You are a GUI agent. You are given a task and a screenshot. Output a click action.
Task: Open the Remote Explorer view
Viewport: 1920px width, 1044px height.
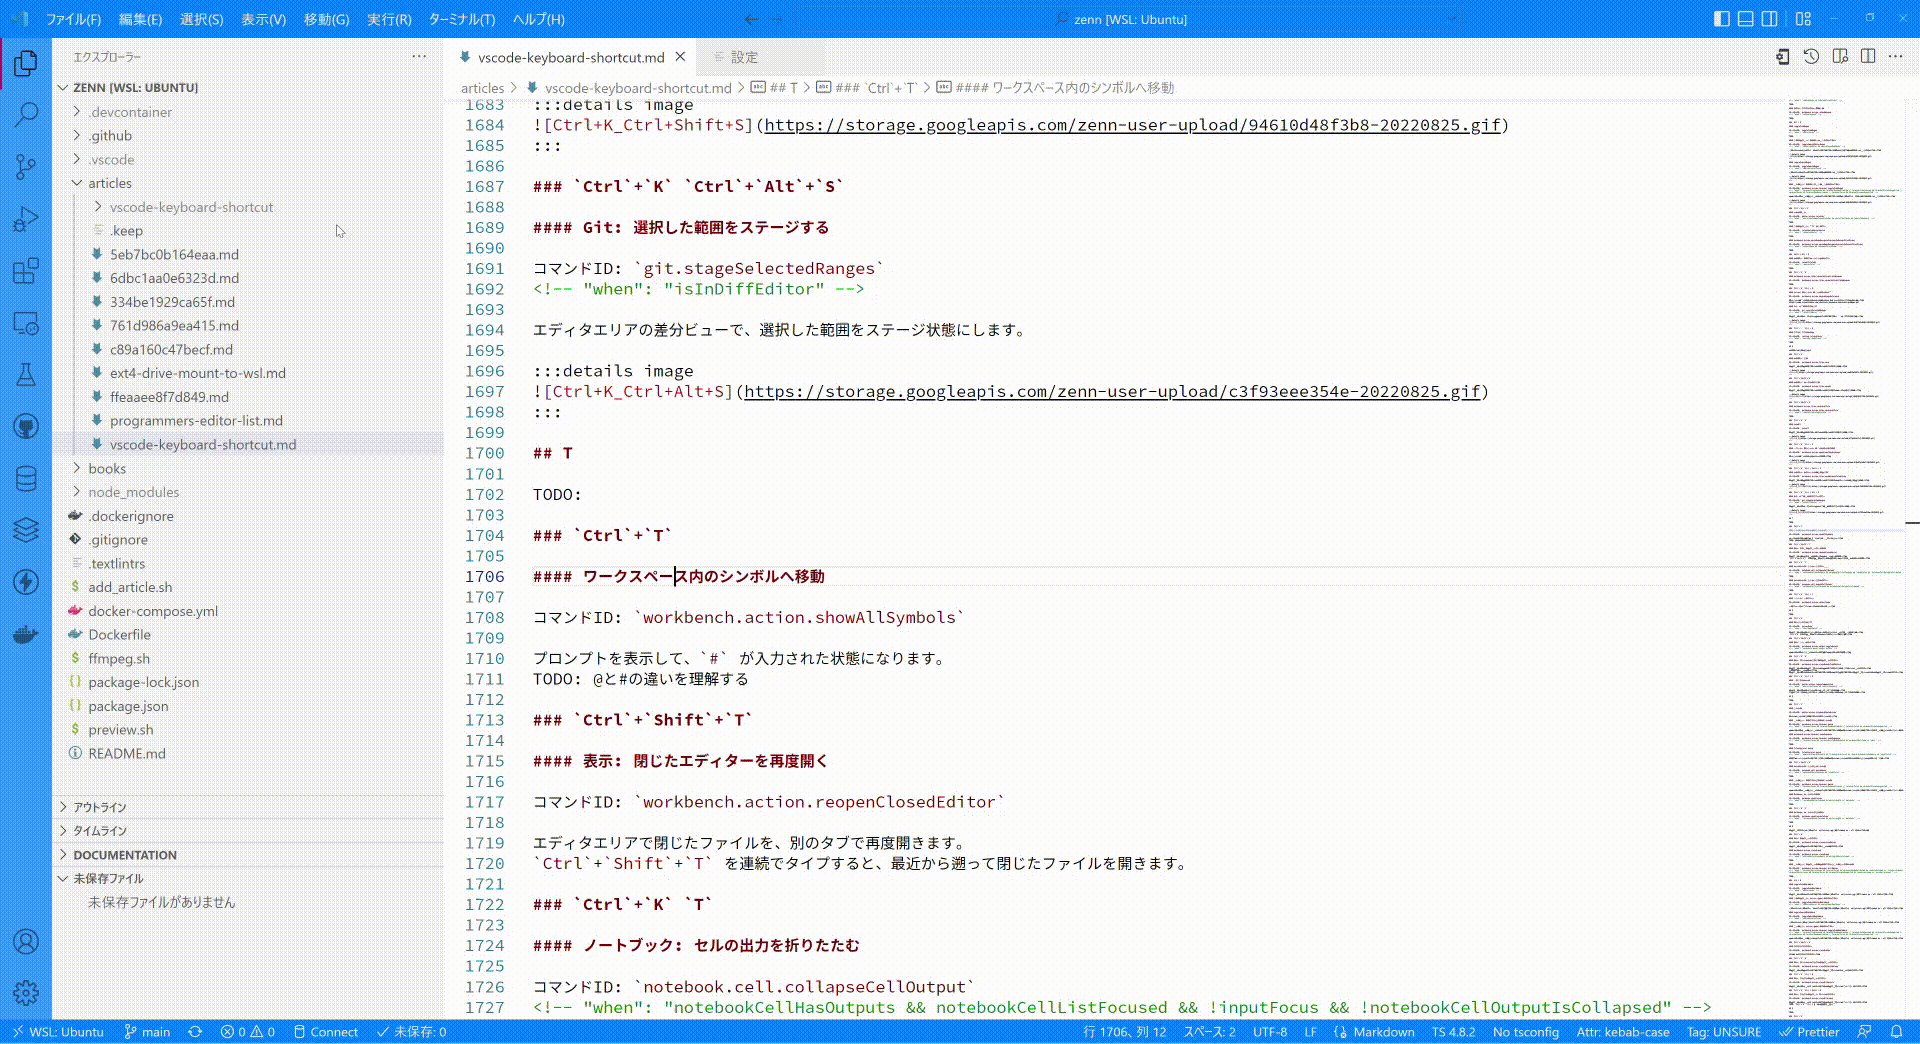pyautogui.click(x=26, y=323)
